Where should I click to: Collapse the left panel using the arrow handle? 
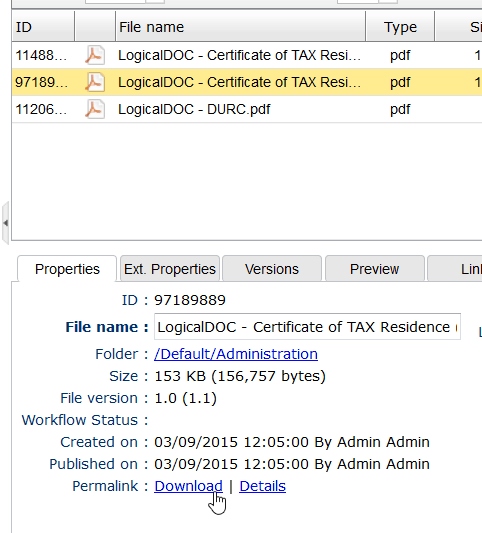5,223
